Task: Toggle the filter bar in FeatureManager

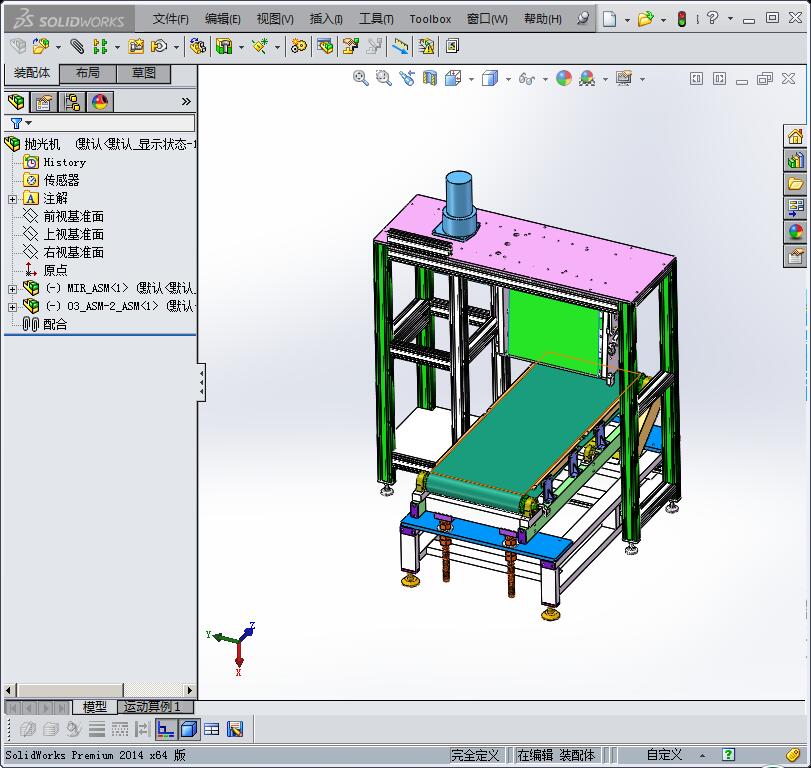Action: coord(16,124)
